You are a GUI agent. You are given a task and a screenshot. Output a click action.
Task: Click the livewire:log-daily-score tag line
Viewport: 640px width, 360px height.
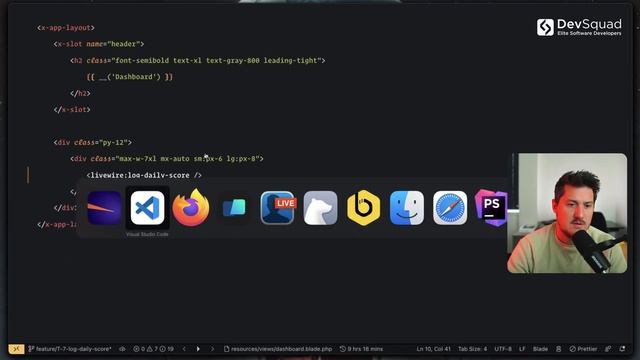coord(144,175)
